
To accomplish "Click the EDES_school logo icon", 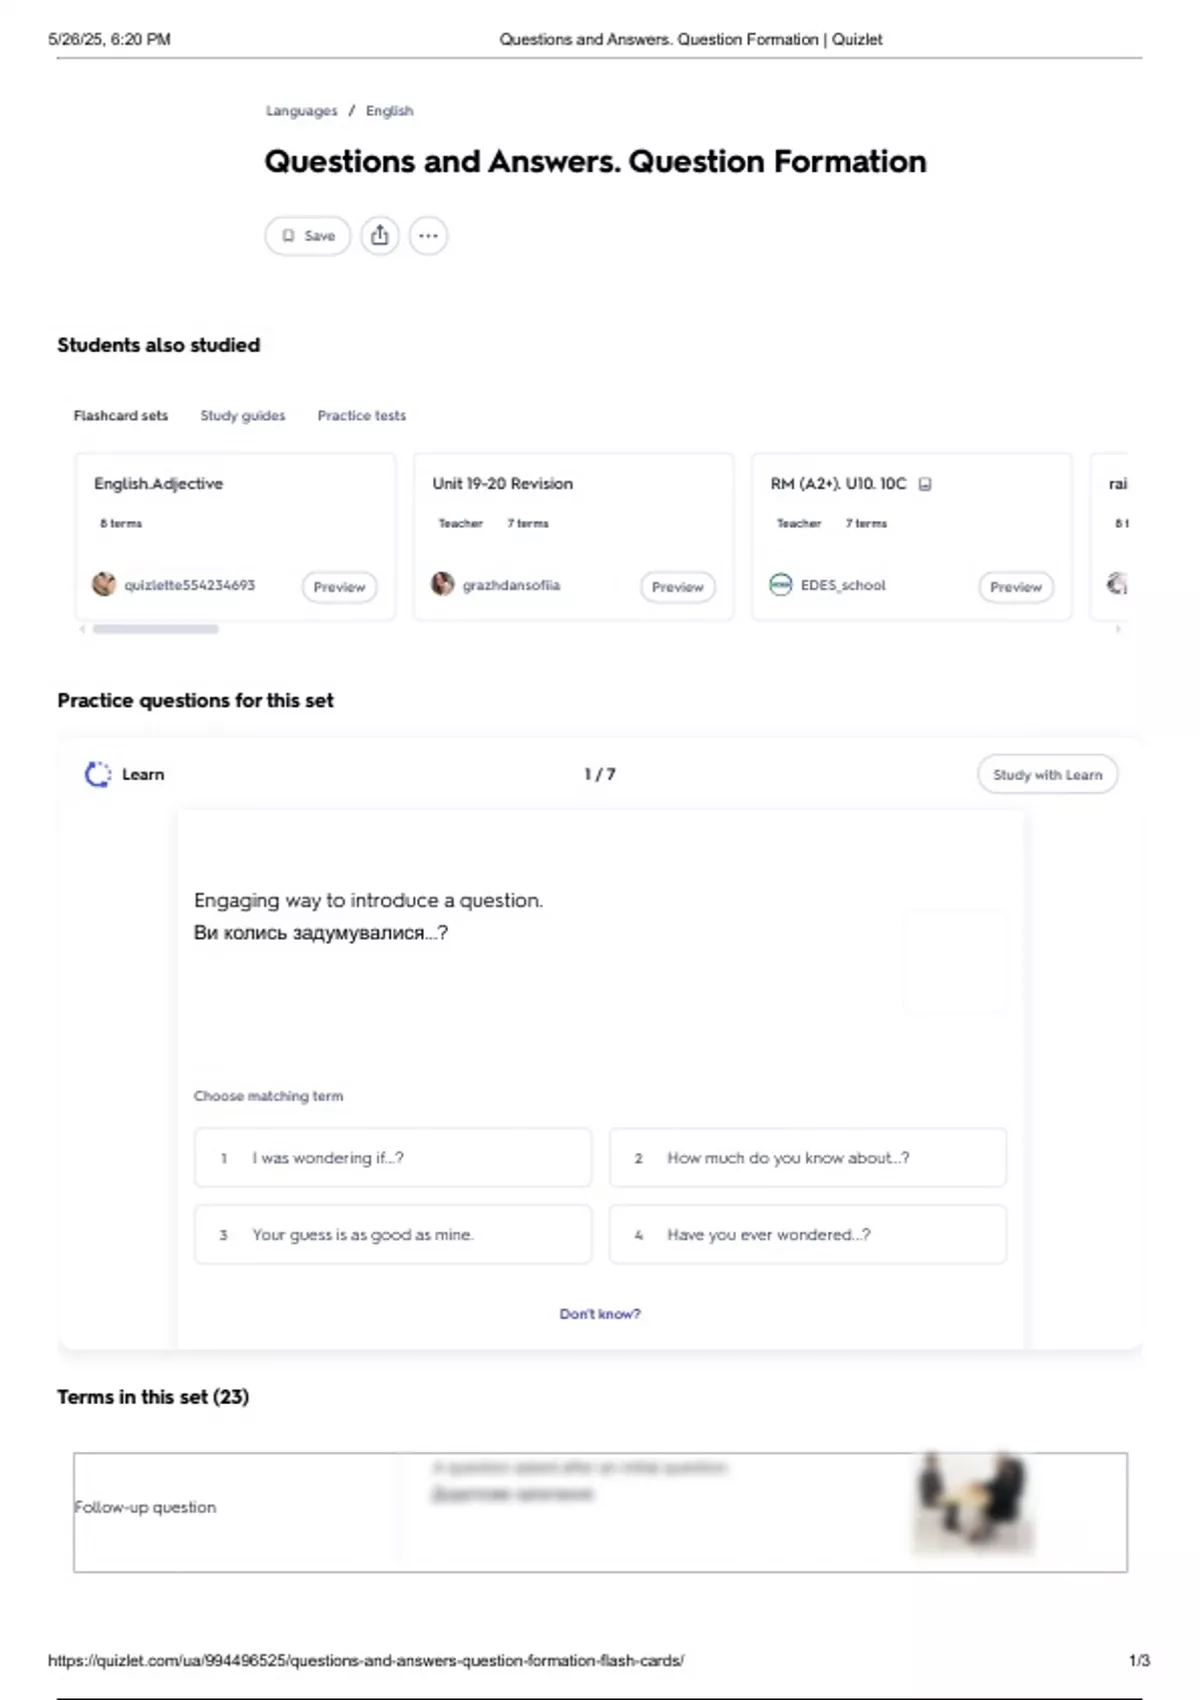I will (780, 584).
